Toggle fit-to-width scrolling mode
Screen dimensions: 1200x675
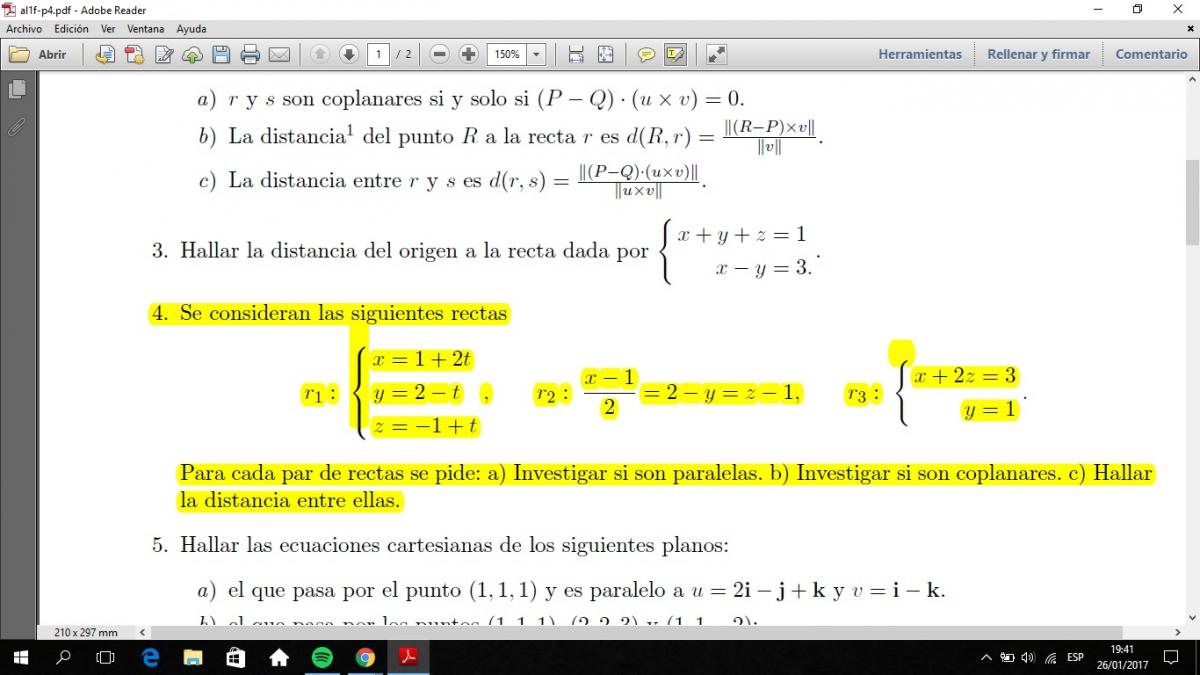tap(576, 55)
